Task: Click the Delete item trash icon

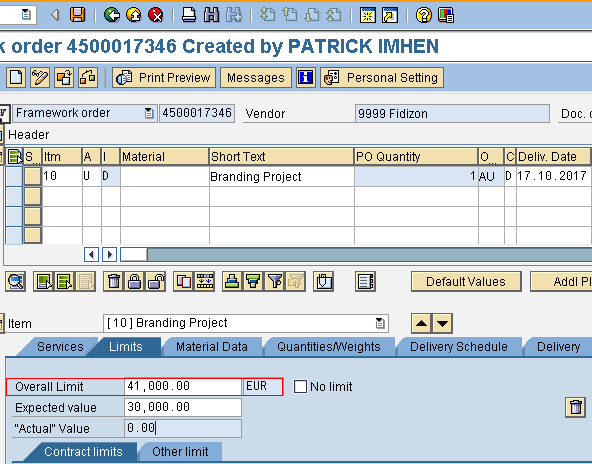Action: point(114,281)
